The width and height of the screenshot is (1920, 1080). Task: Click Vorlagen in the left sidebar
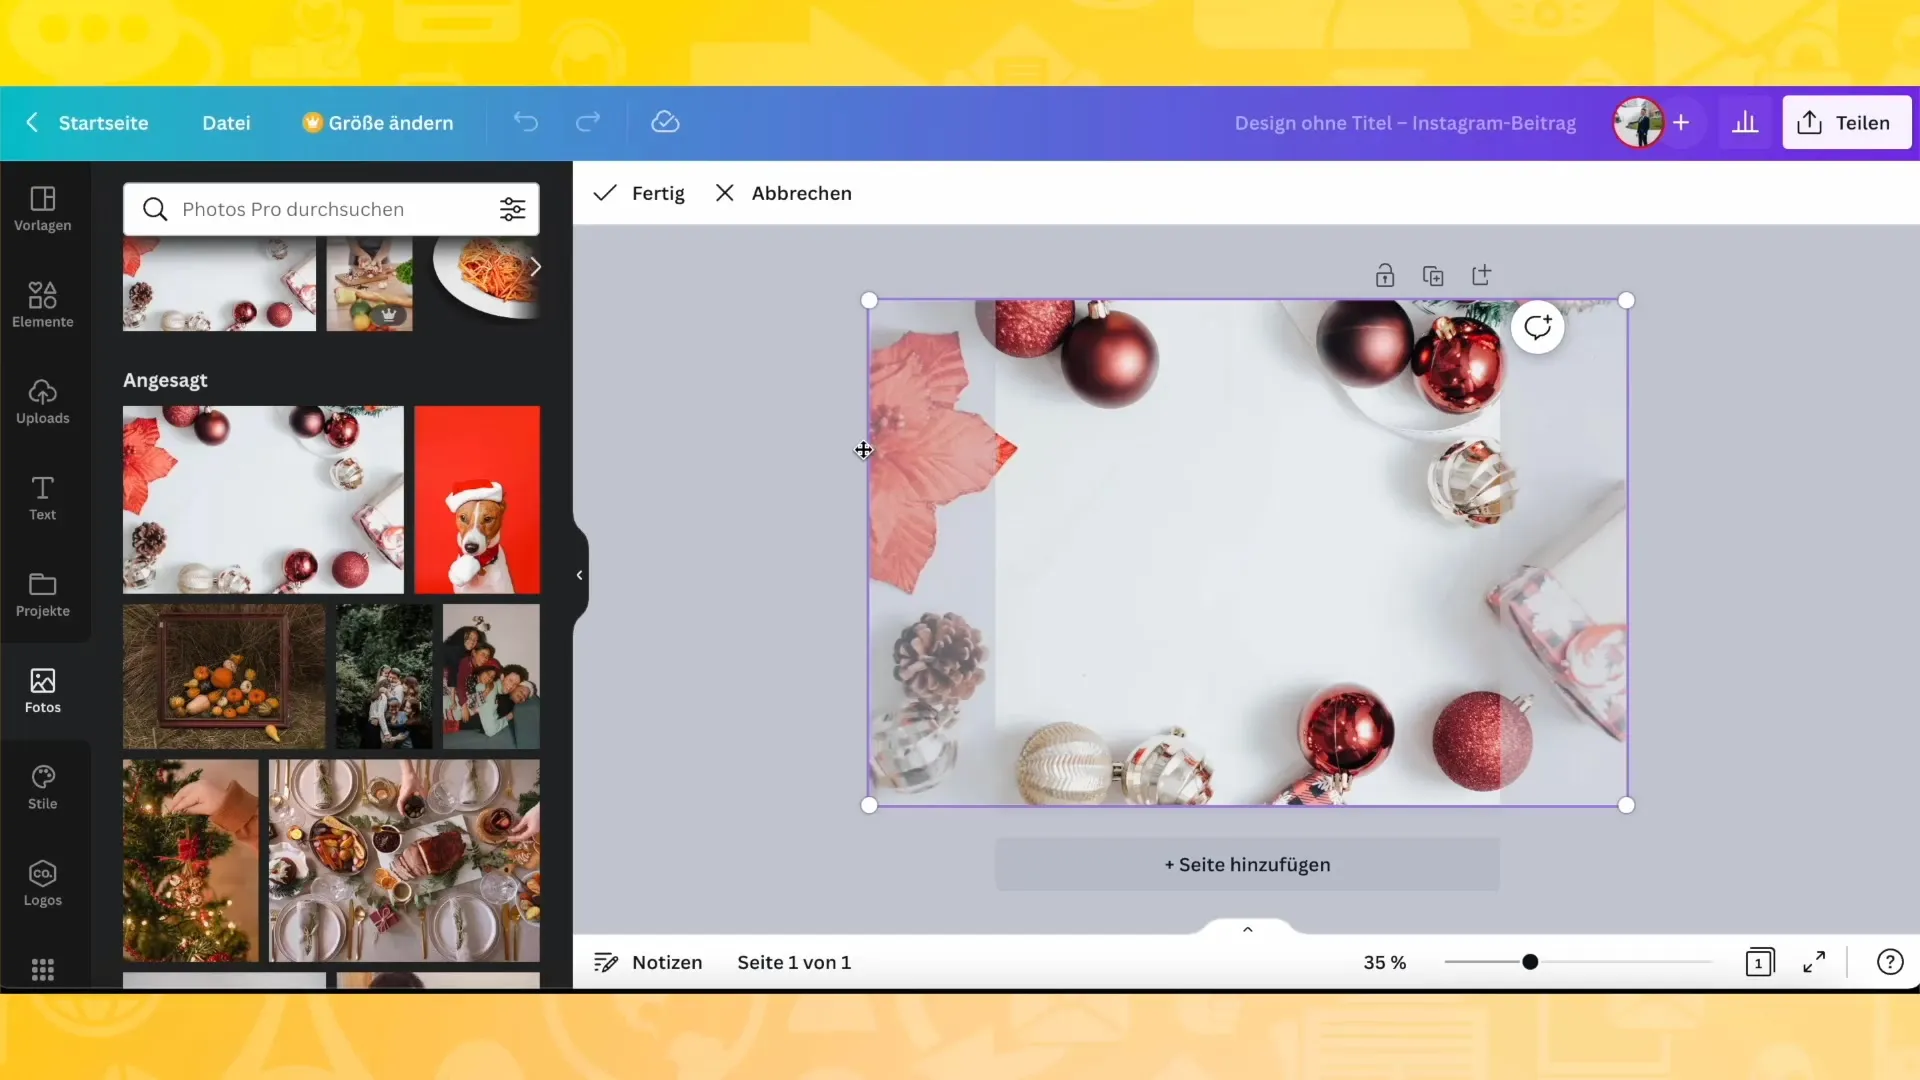[42, 208]
